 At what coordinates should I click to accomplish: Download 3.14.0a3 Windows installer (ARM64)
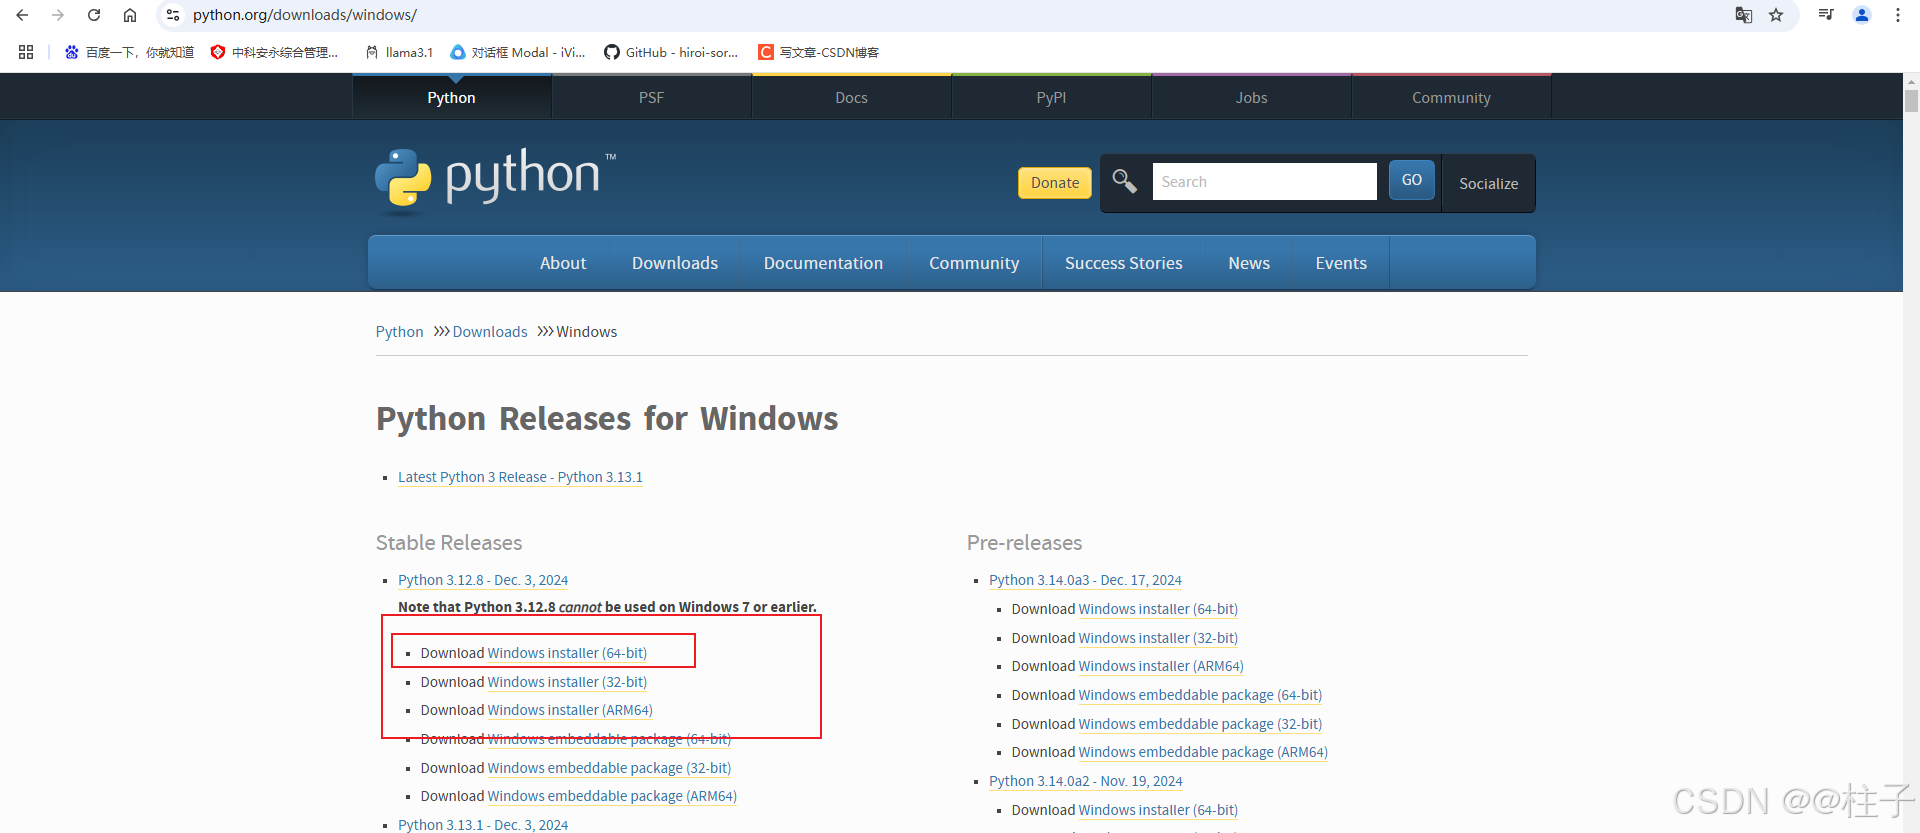pyautogui.click(x=1161, y=666)
